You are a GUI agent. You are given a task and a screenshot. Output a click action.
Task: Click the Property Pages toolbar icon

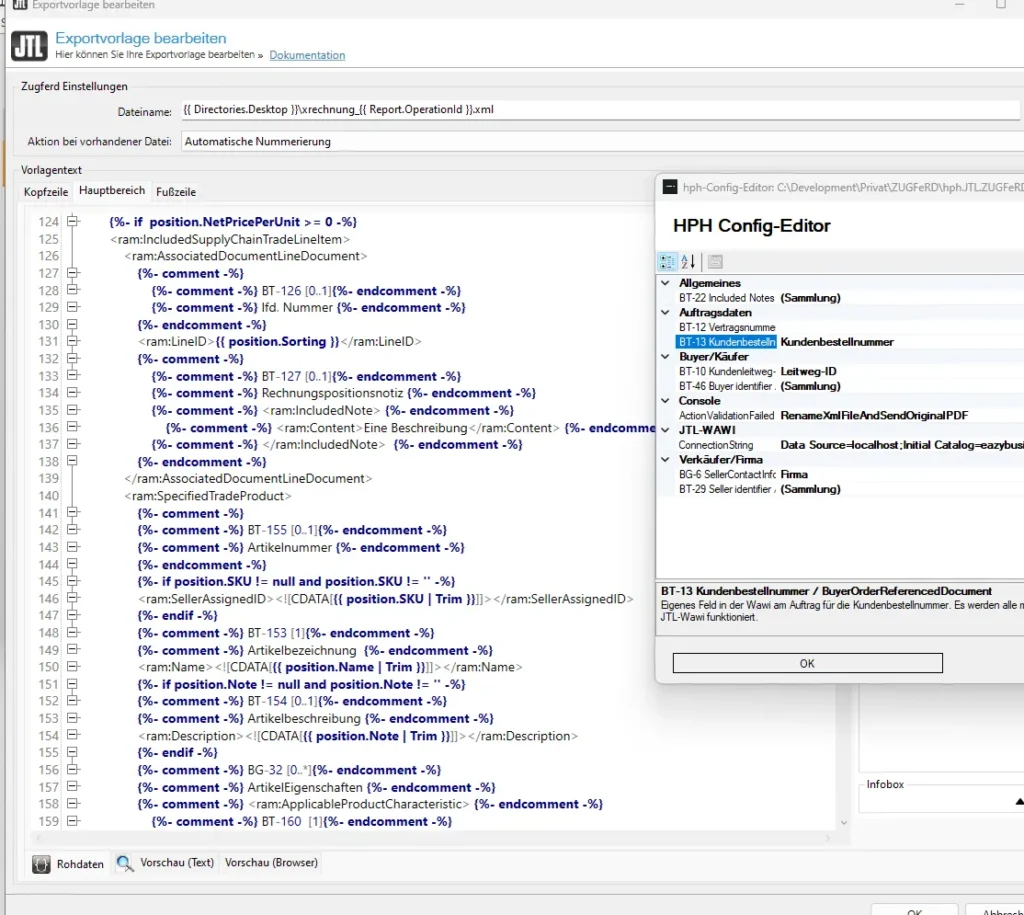[x=715, y=262]
